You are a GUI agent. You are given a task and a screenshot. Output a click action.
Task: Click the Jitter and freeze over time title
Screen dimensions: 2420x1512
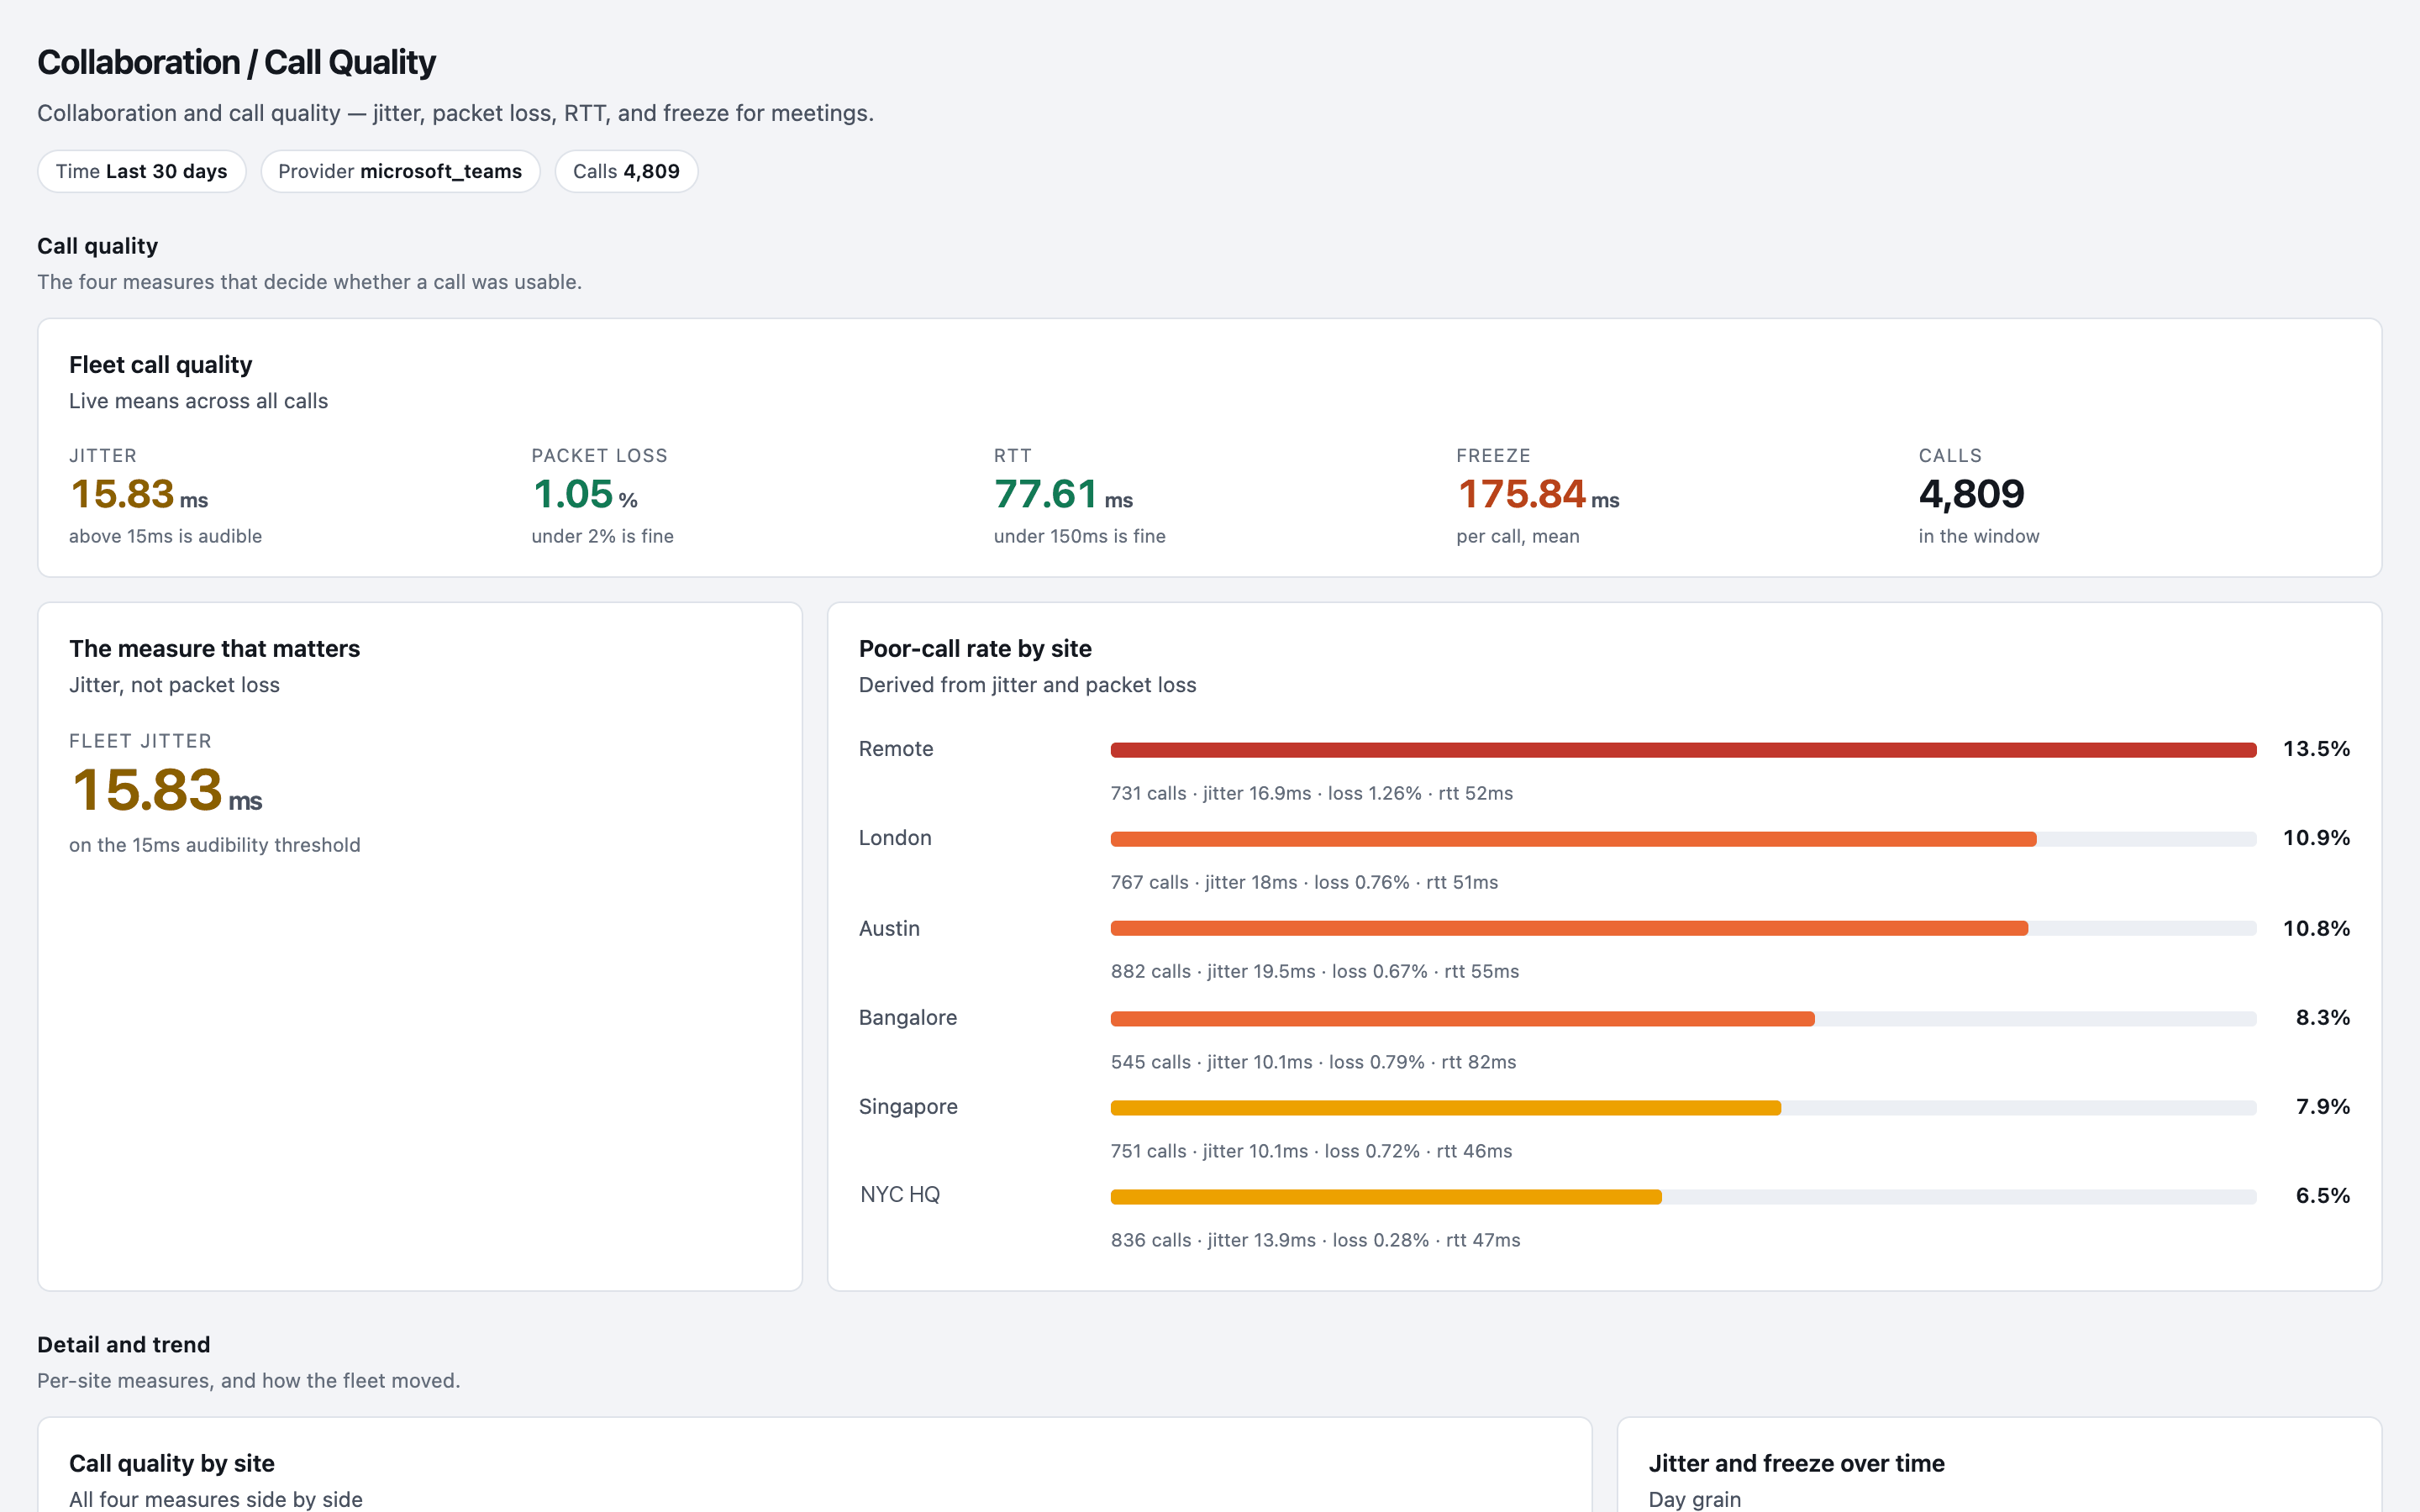pos(1797,1463)
